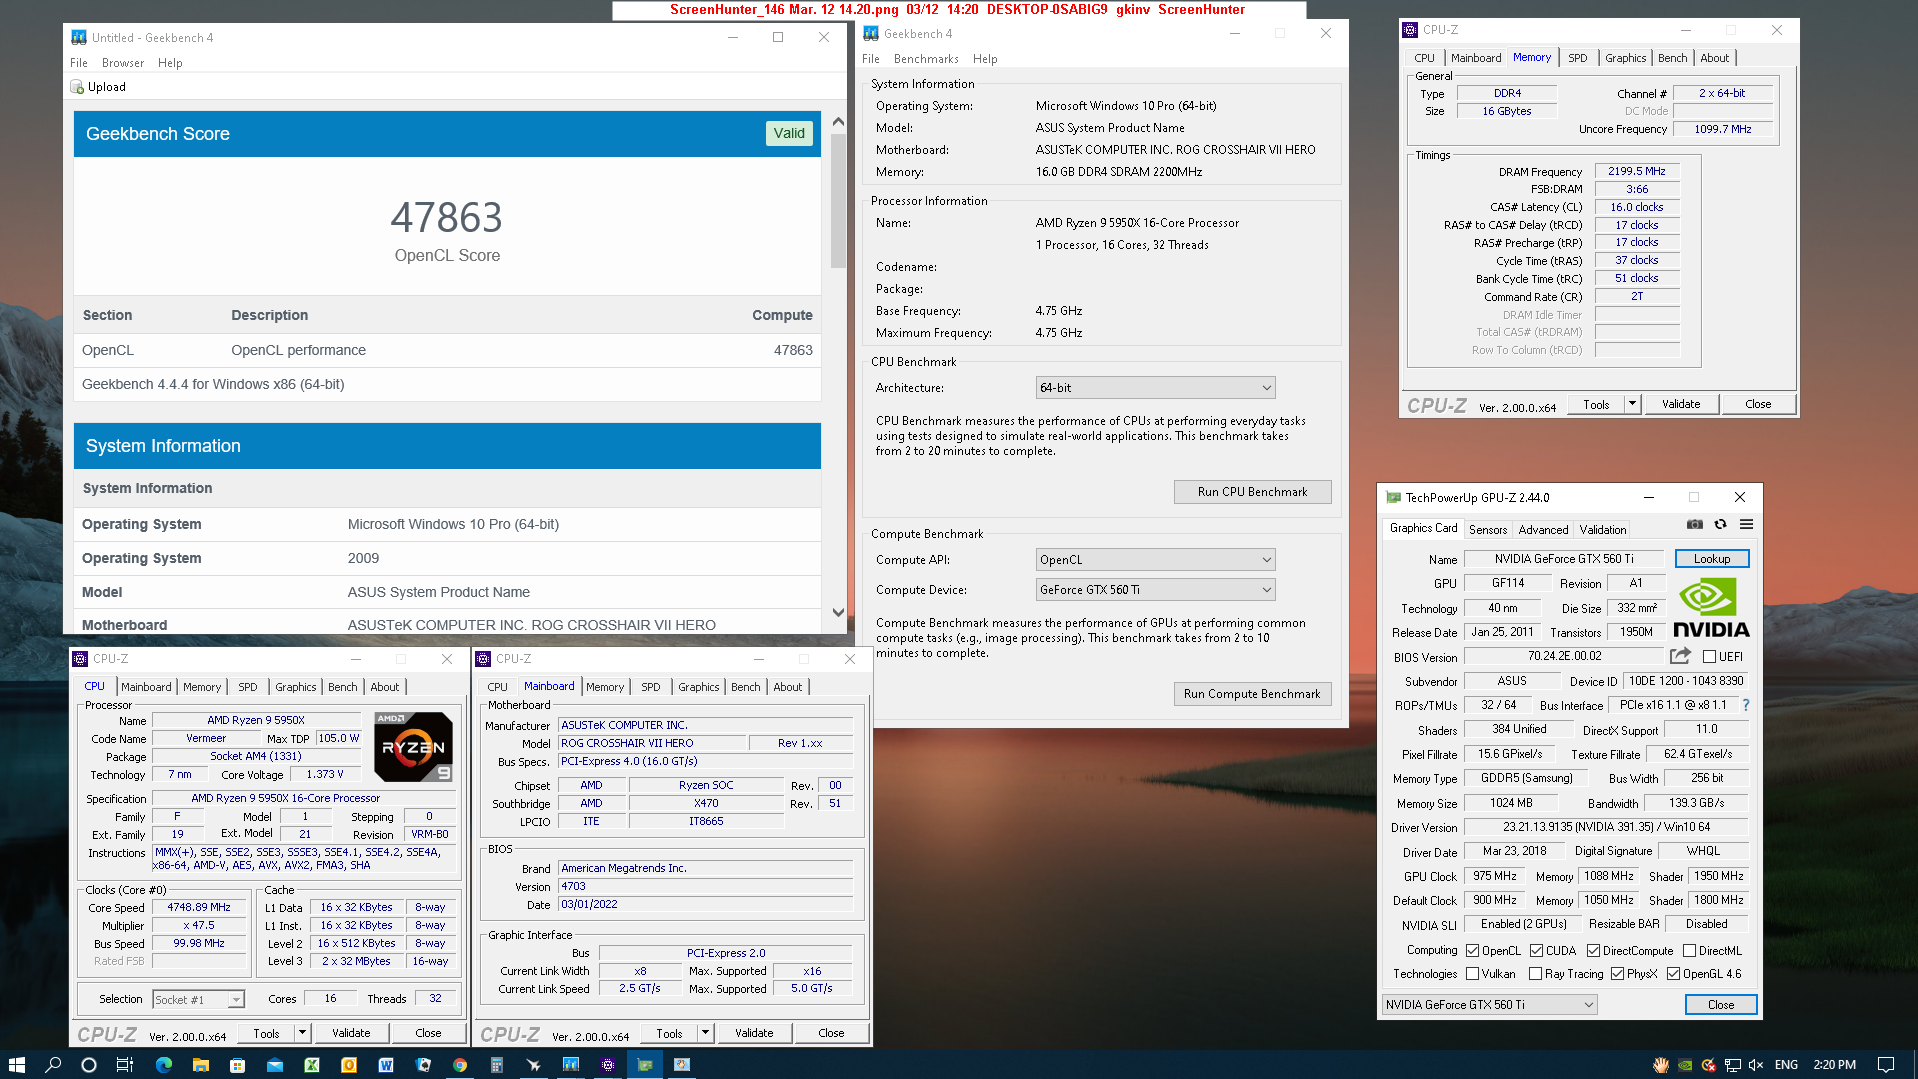The width and height of the screenshot is (1918, 1079).
Task: Toggle the PhysX checkbox in GPU-Z
Action: (1617, 974)
